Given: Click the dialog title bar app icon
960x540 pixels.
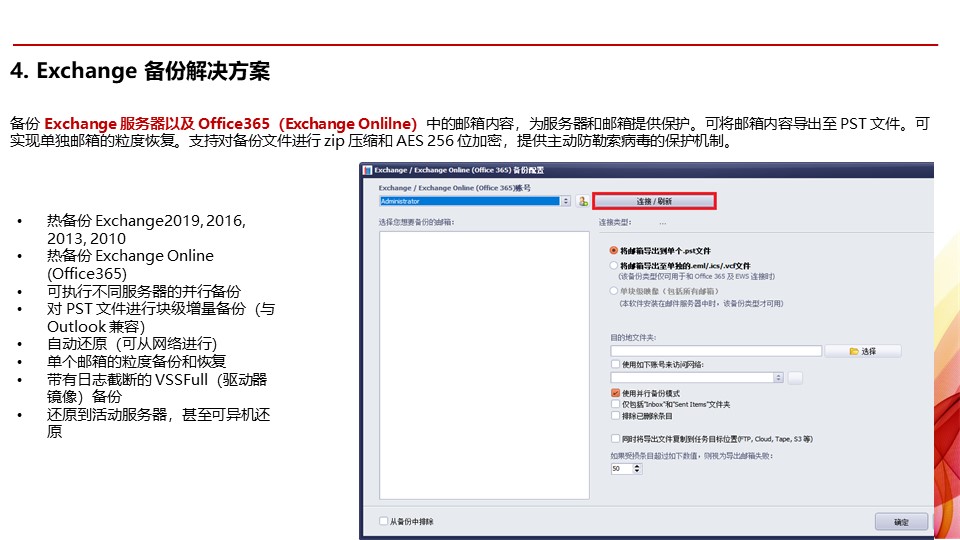Looking at the screenshot, I should 367,170.
